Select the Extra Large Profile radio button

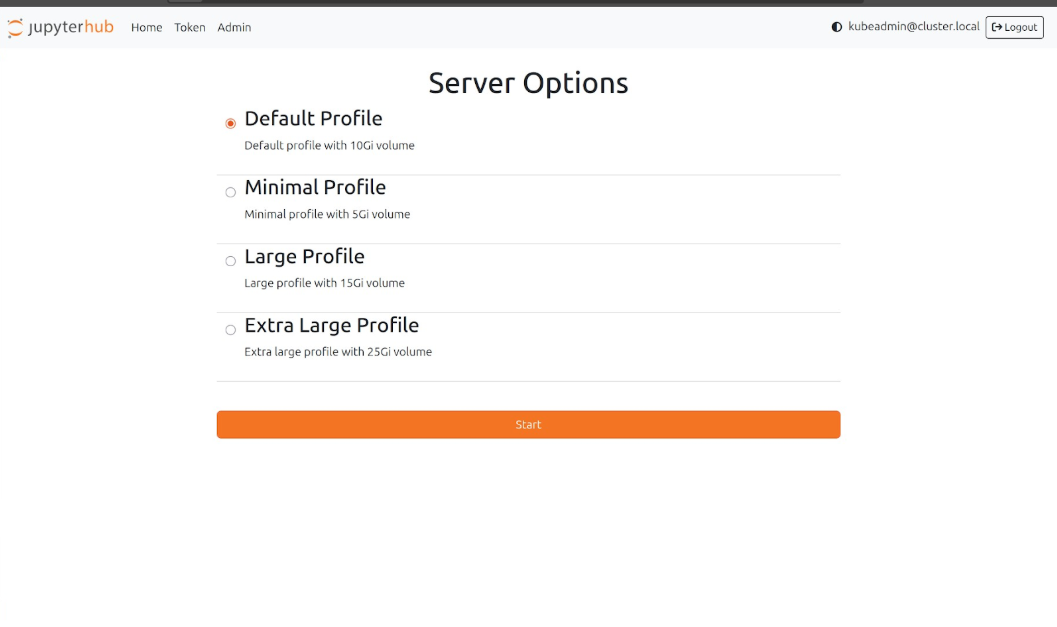click(x=230, y=329)
